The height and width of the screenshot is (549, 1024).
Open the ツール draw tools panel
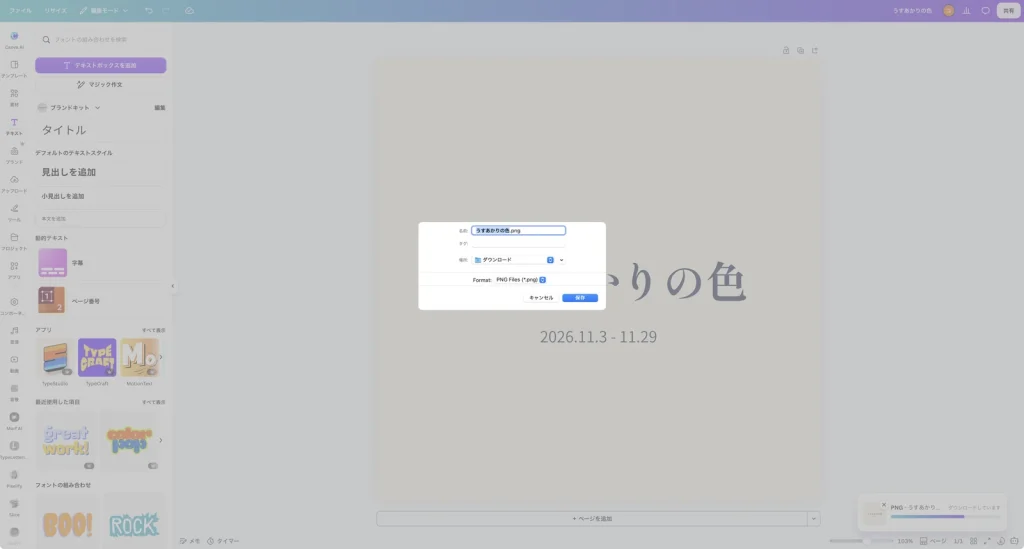[x=14, y=212]
